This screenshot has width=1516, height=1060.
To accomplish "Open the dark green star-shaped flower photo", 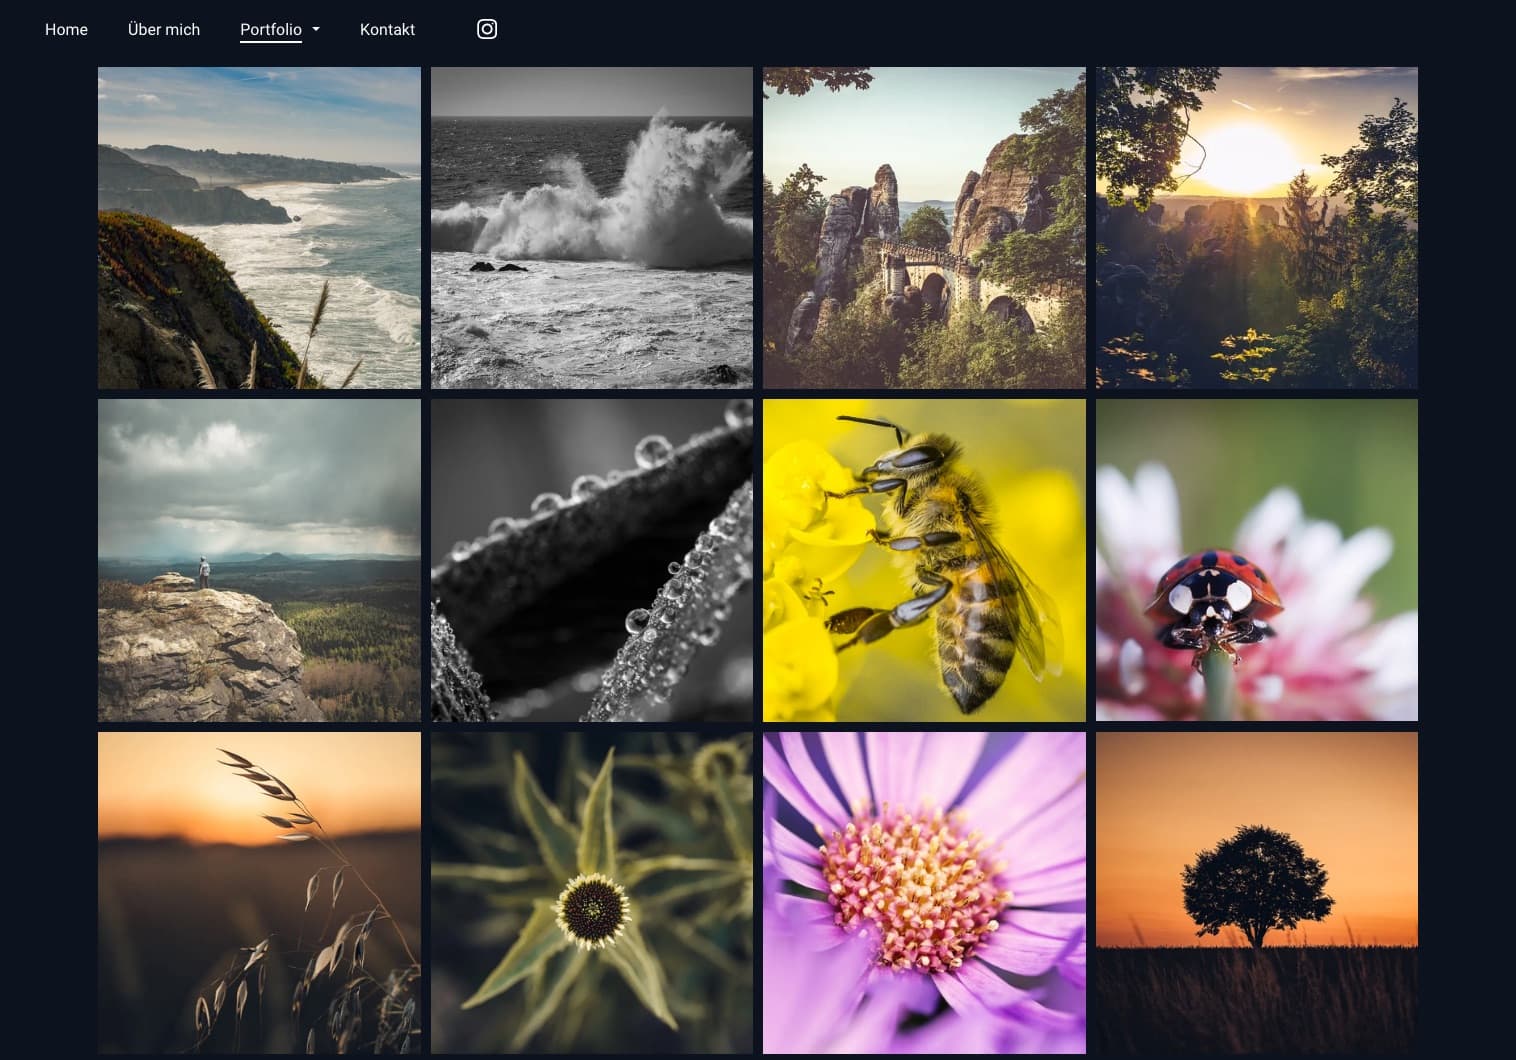I will [x=592, y=893].
